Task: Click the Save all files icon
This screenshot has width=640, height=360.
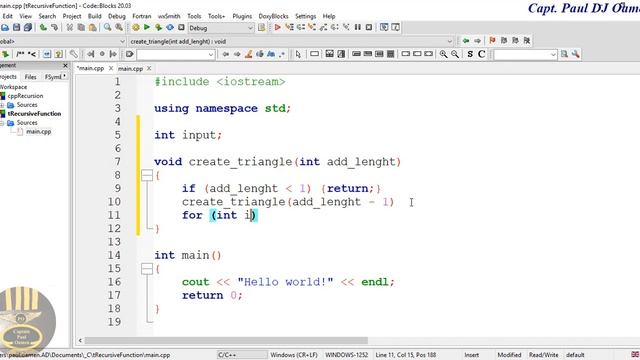Action: pyautogui.click(x=28, y=27)
